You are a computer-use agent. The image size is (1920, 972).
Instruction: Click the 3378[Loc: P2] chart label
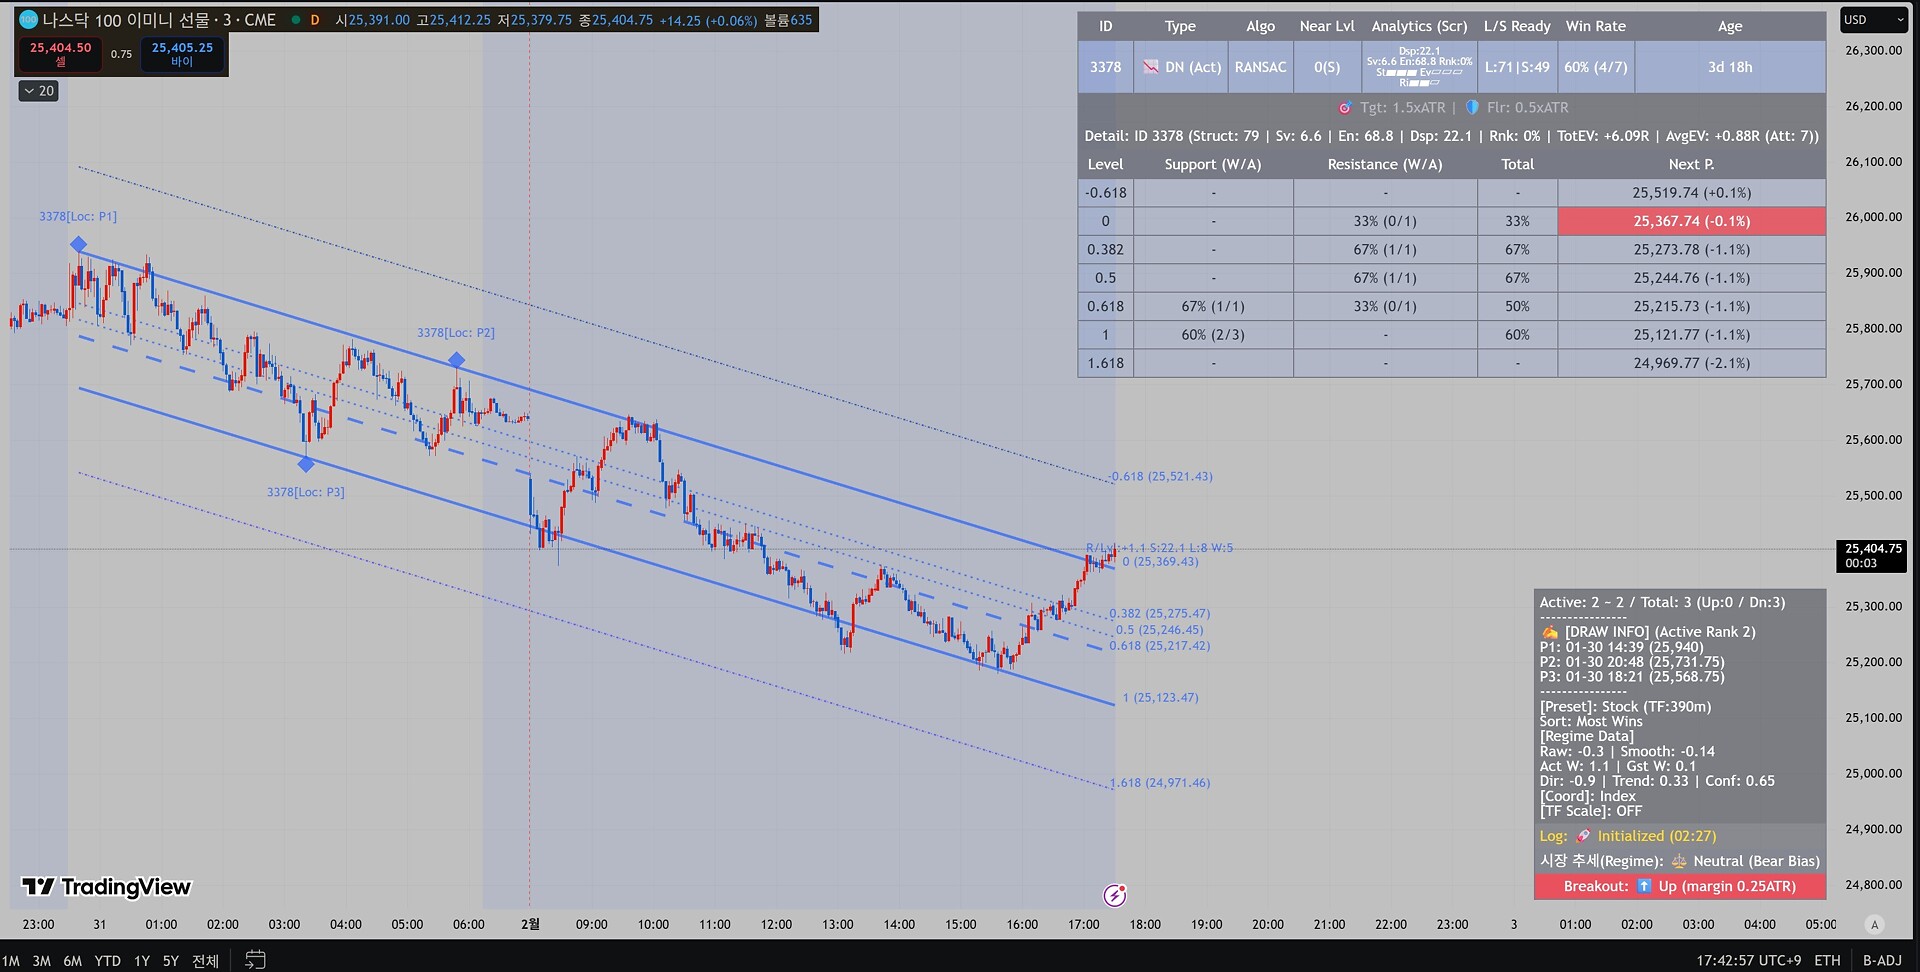[456, 332]
